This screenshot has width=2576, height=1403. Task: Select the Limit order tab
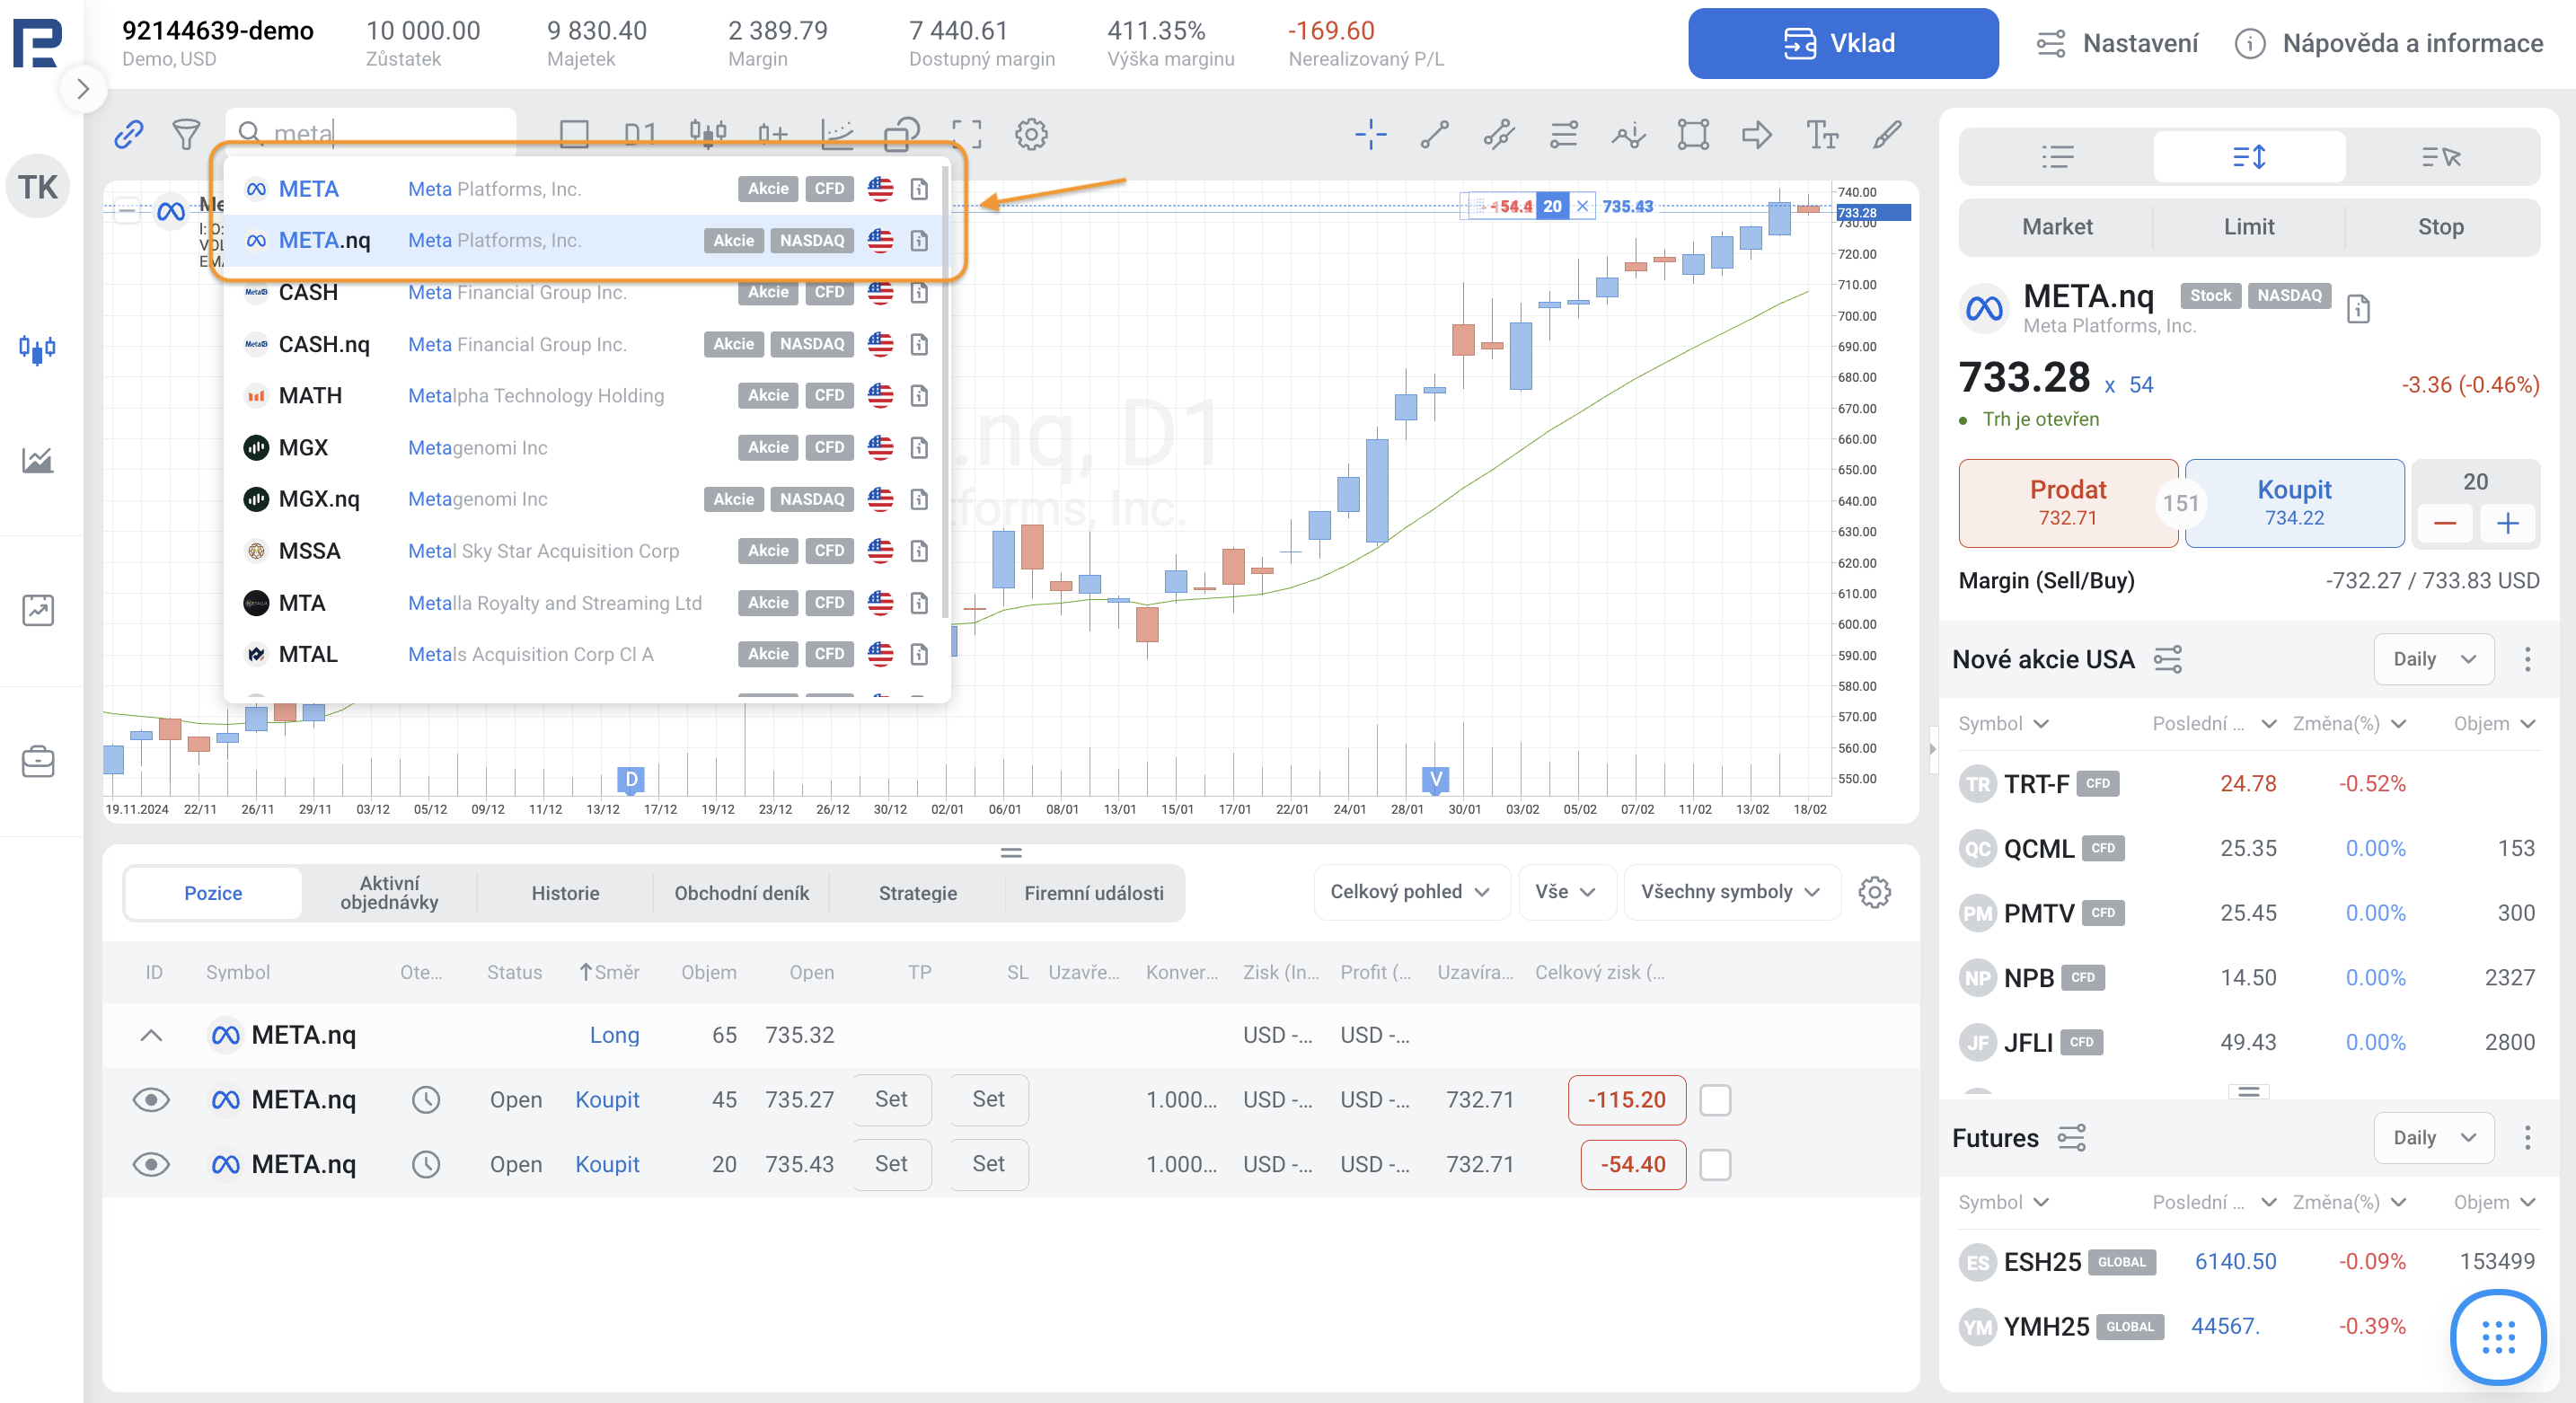(2248, 227)
